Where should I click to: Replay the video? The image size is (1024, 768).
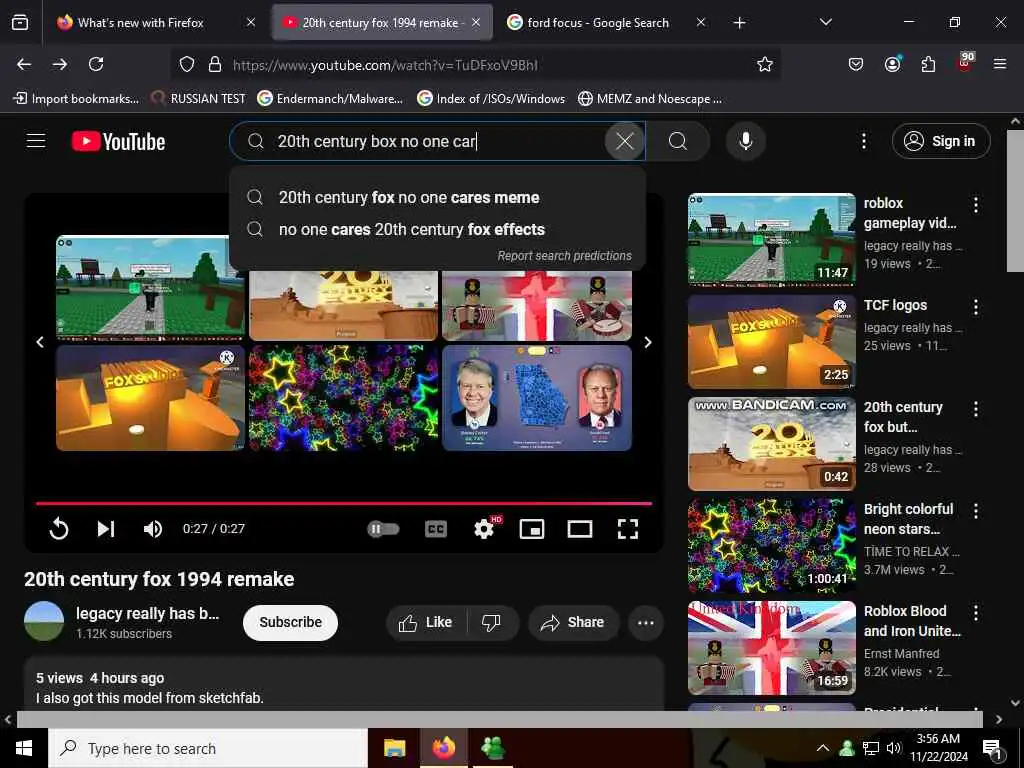click(59, 528)
